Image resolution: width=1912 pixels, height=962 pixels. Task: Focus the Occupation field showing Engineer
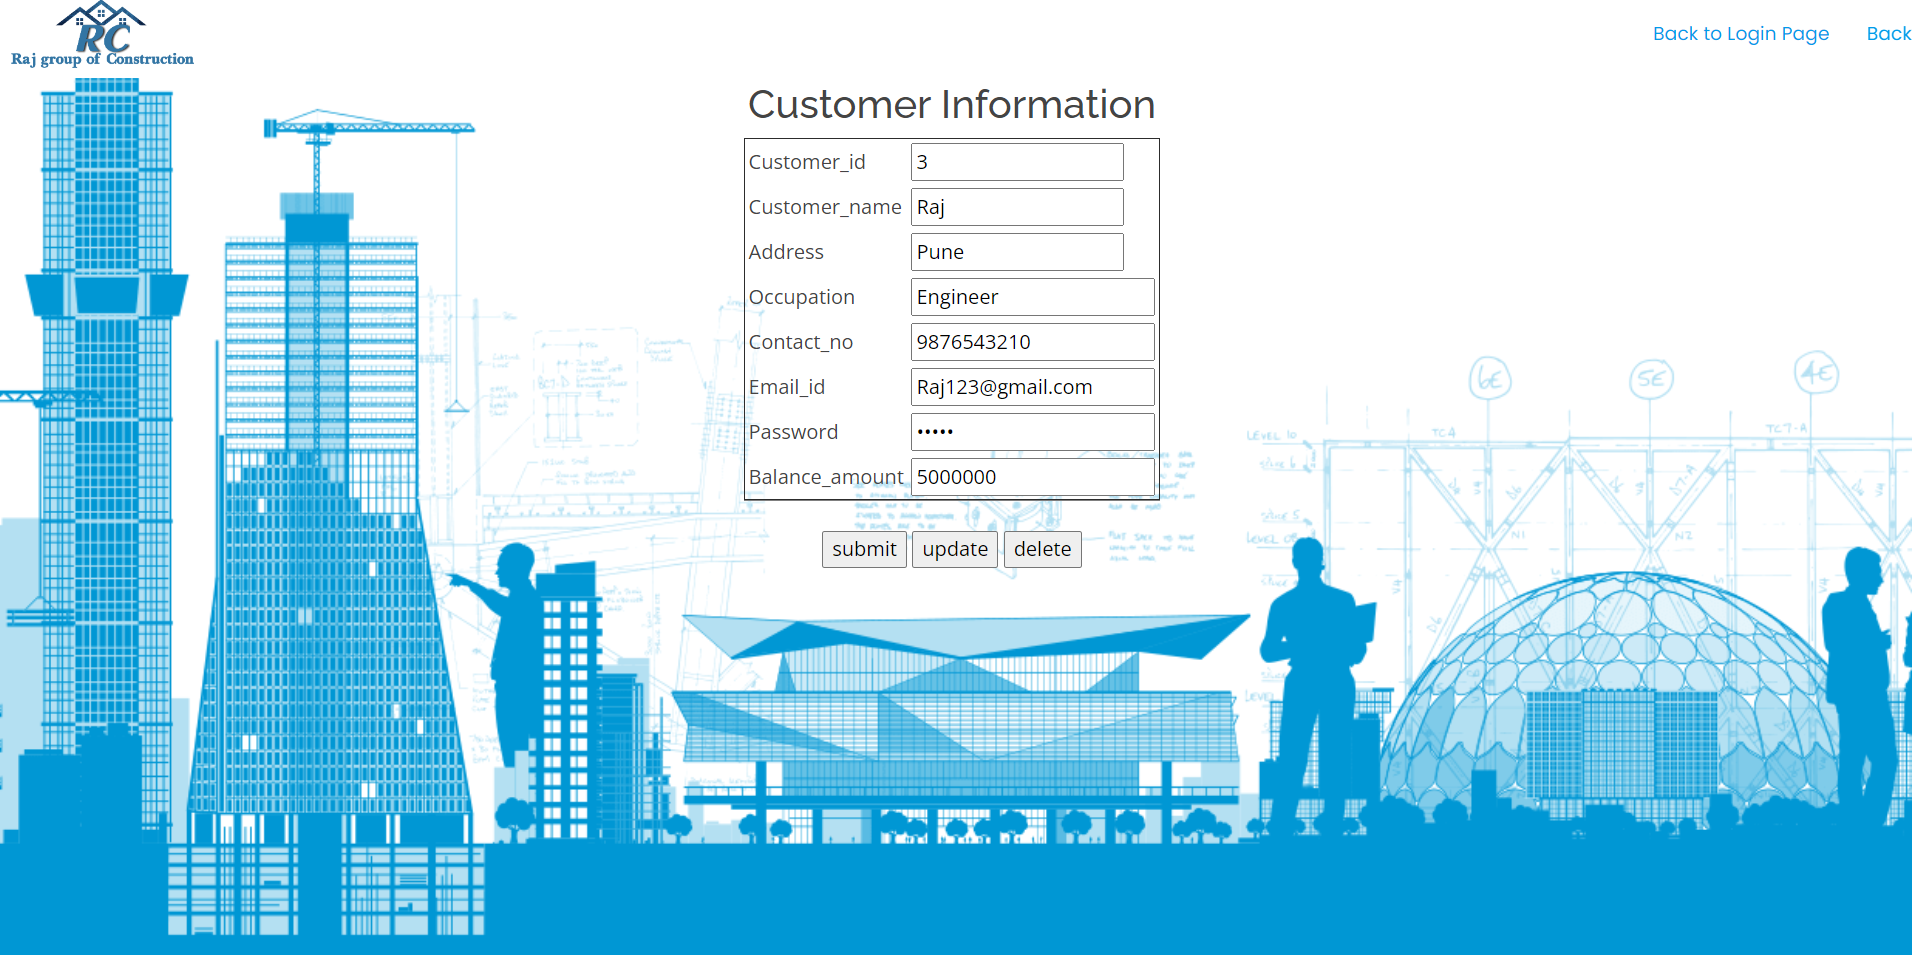click(x=1033, y=297)
